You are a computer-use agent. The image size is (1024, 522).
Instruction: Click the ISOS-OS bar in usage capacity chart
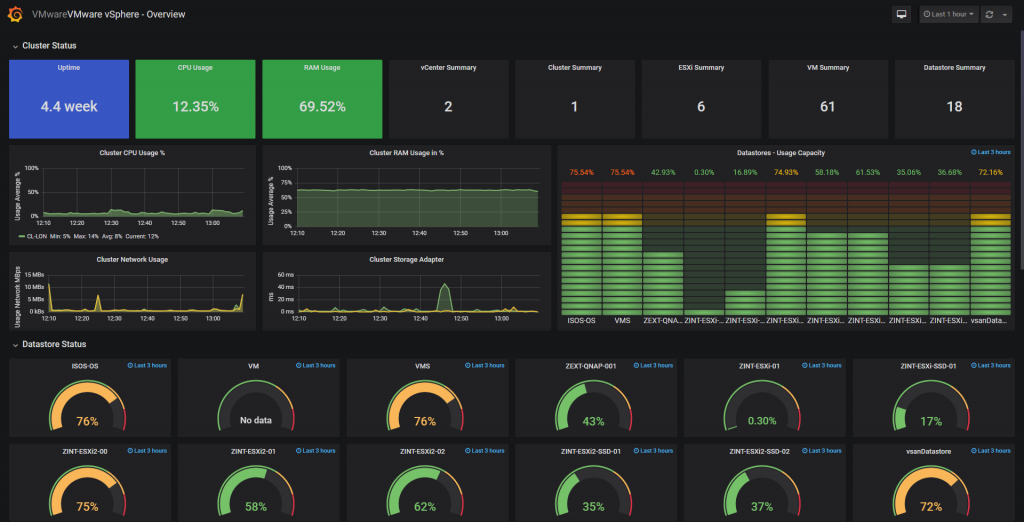(581, 248)
